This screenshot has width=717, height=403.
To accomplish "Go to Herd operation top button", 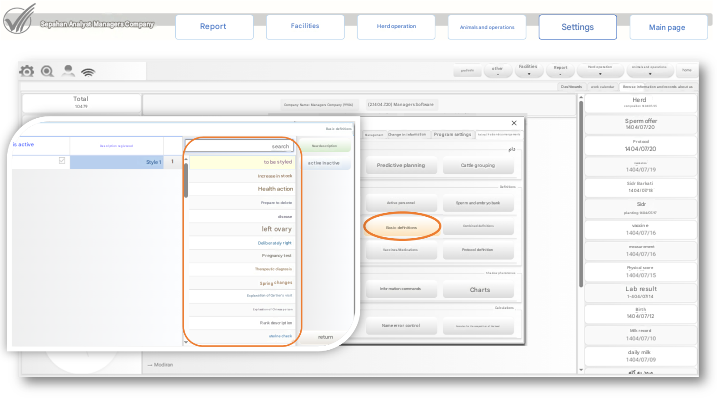I will (x=396, y=27).
